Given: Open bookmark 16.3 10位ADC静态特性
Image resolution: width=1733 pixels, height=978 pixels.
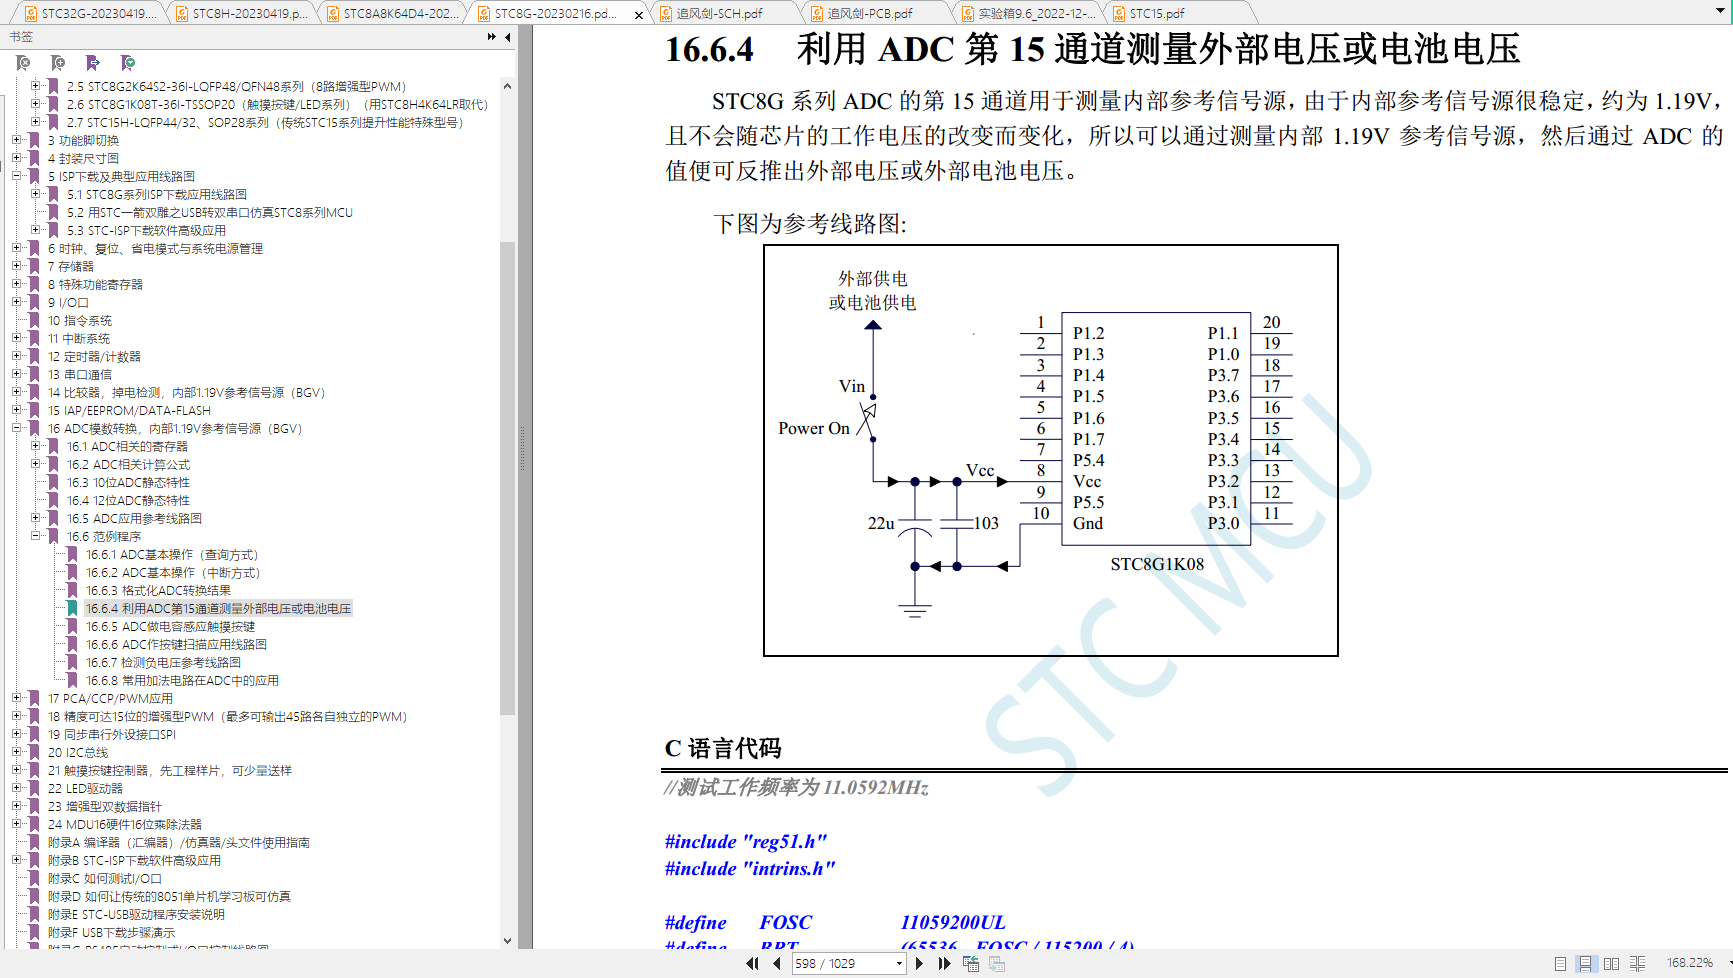Looking at the screenshot, I should pos(128,482).
